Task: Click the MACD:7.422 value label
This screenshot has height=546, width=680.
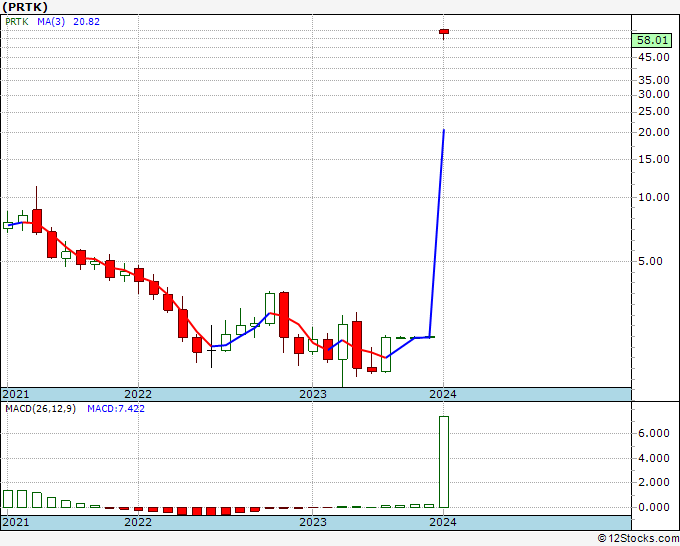Action: [116, 409]
